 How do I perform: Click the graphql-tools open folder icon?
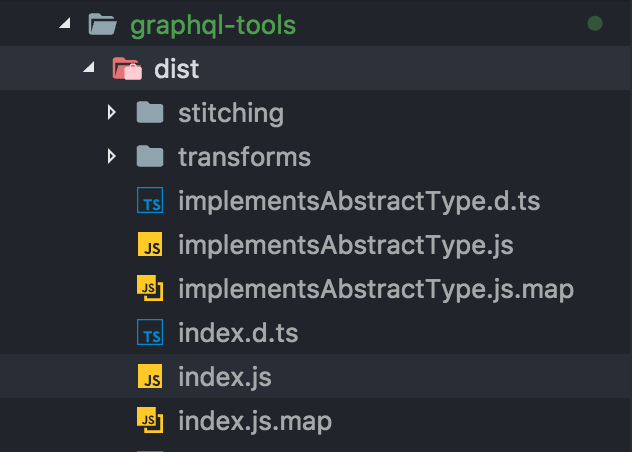(102, 24)
